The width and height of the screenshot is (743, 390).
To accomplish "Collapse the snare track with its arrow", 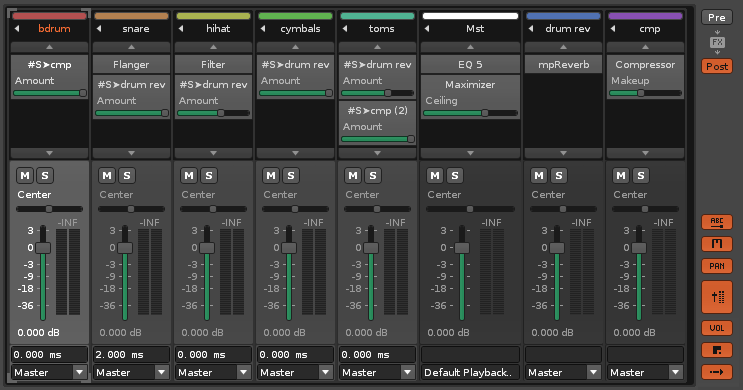I will pyautogui.click(x=99, y=29).
